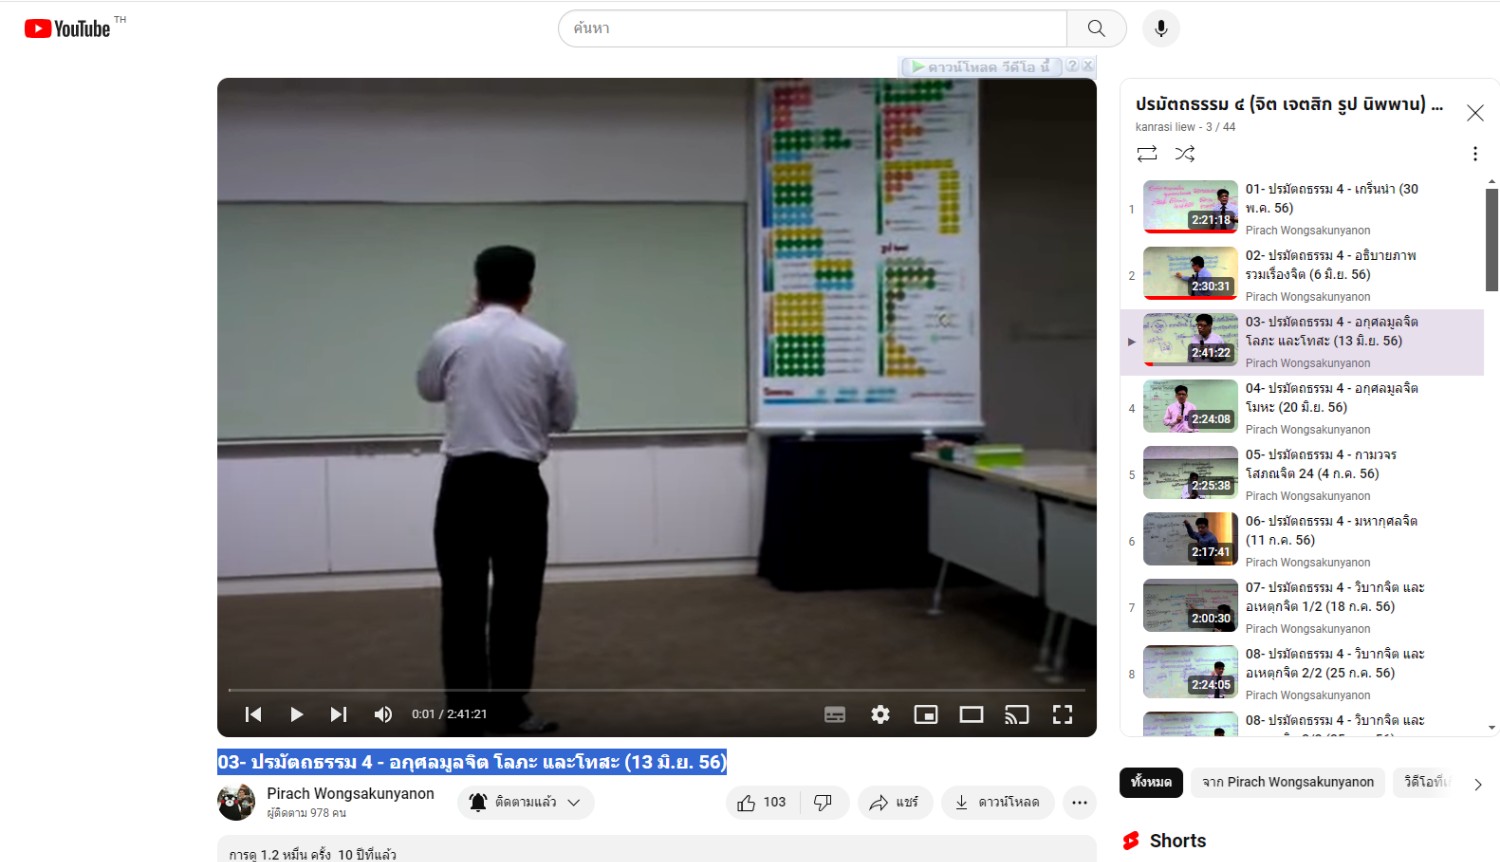This screenshot has width=1500, height=862.
Task: Open more actions three-dot menu
Action: [x=1079, y=802]
